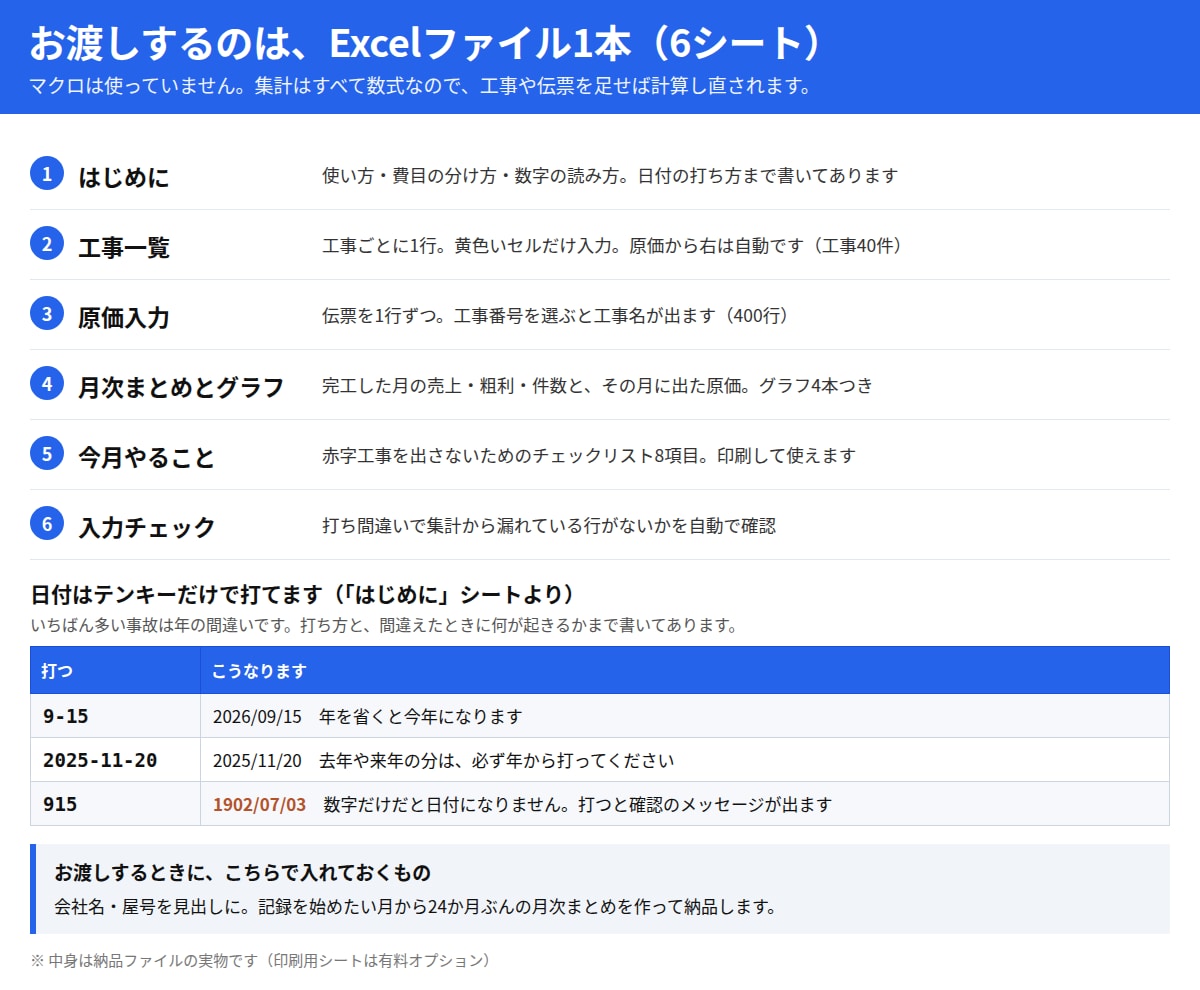
Task: Click the number 5 circle badge
Action: coord(47,453)
